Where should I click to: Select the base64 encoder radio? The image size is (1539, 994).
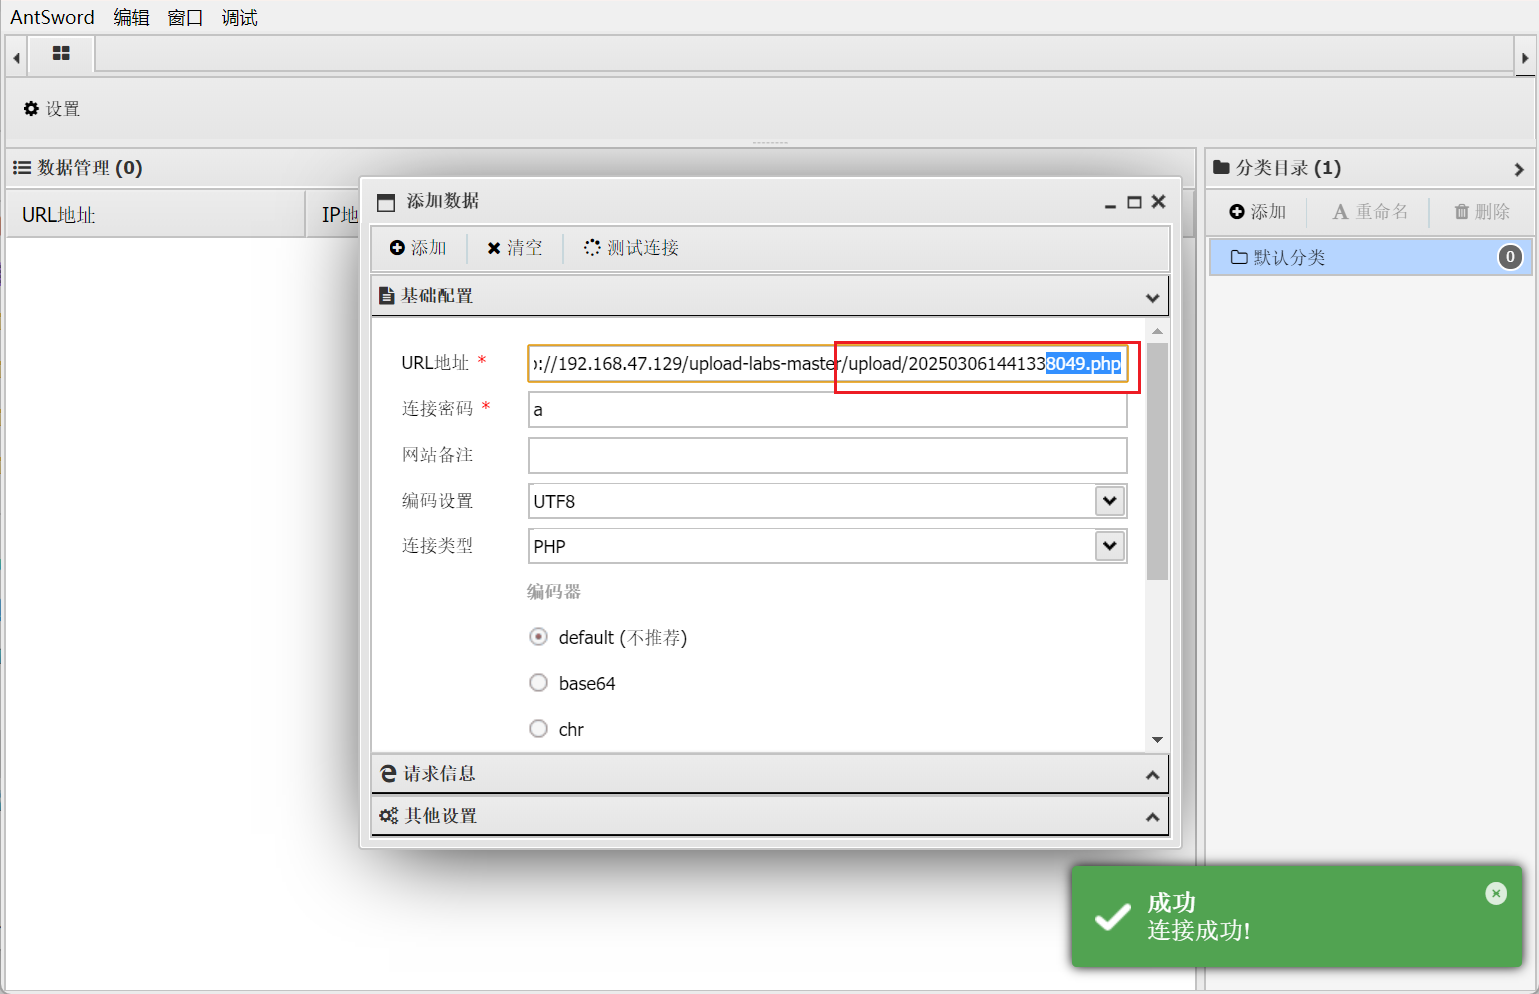[x=538, y=683]
